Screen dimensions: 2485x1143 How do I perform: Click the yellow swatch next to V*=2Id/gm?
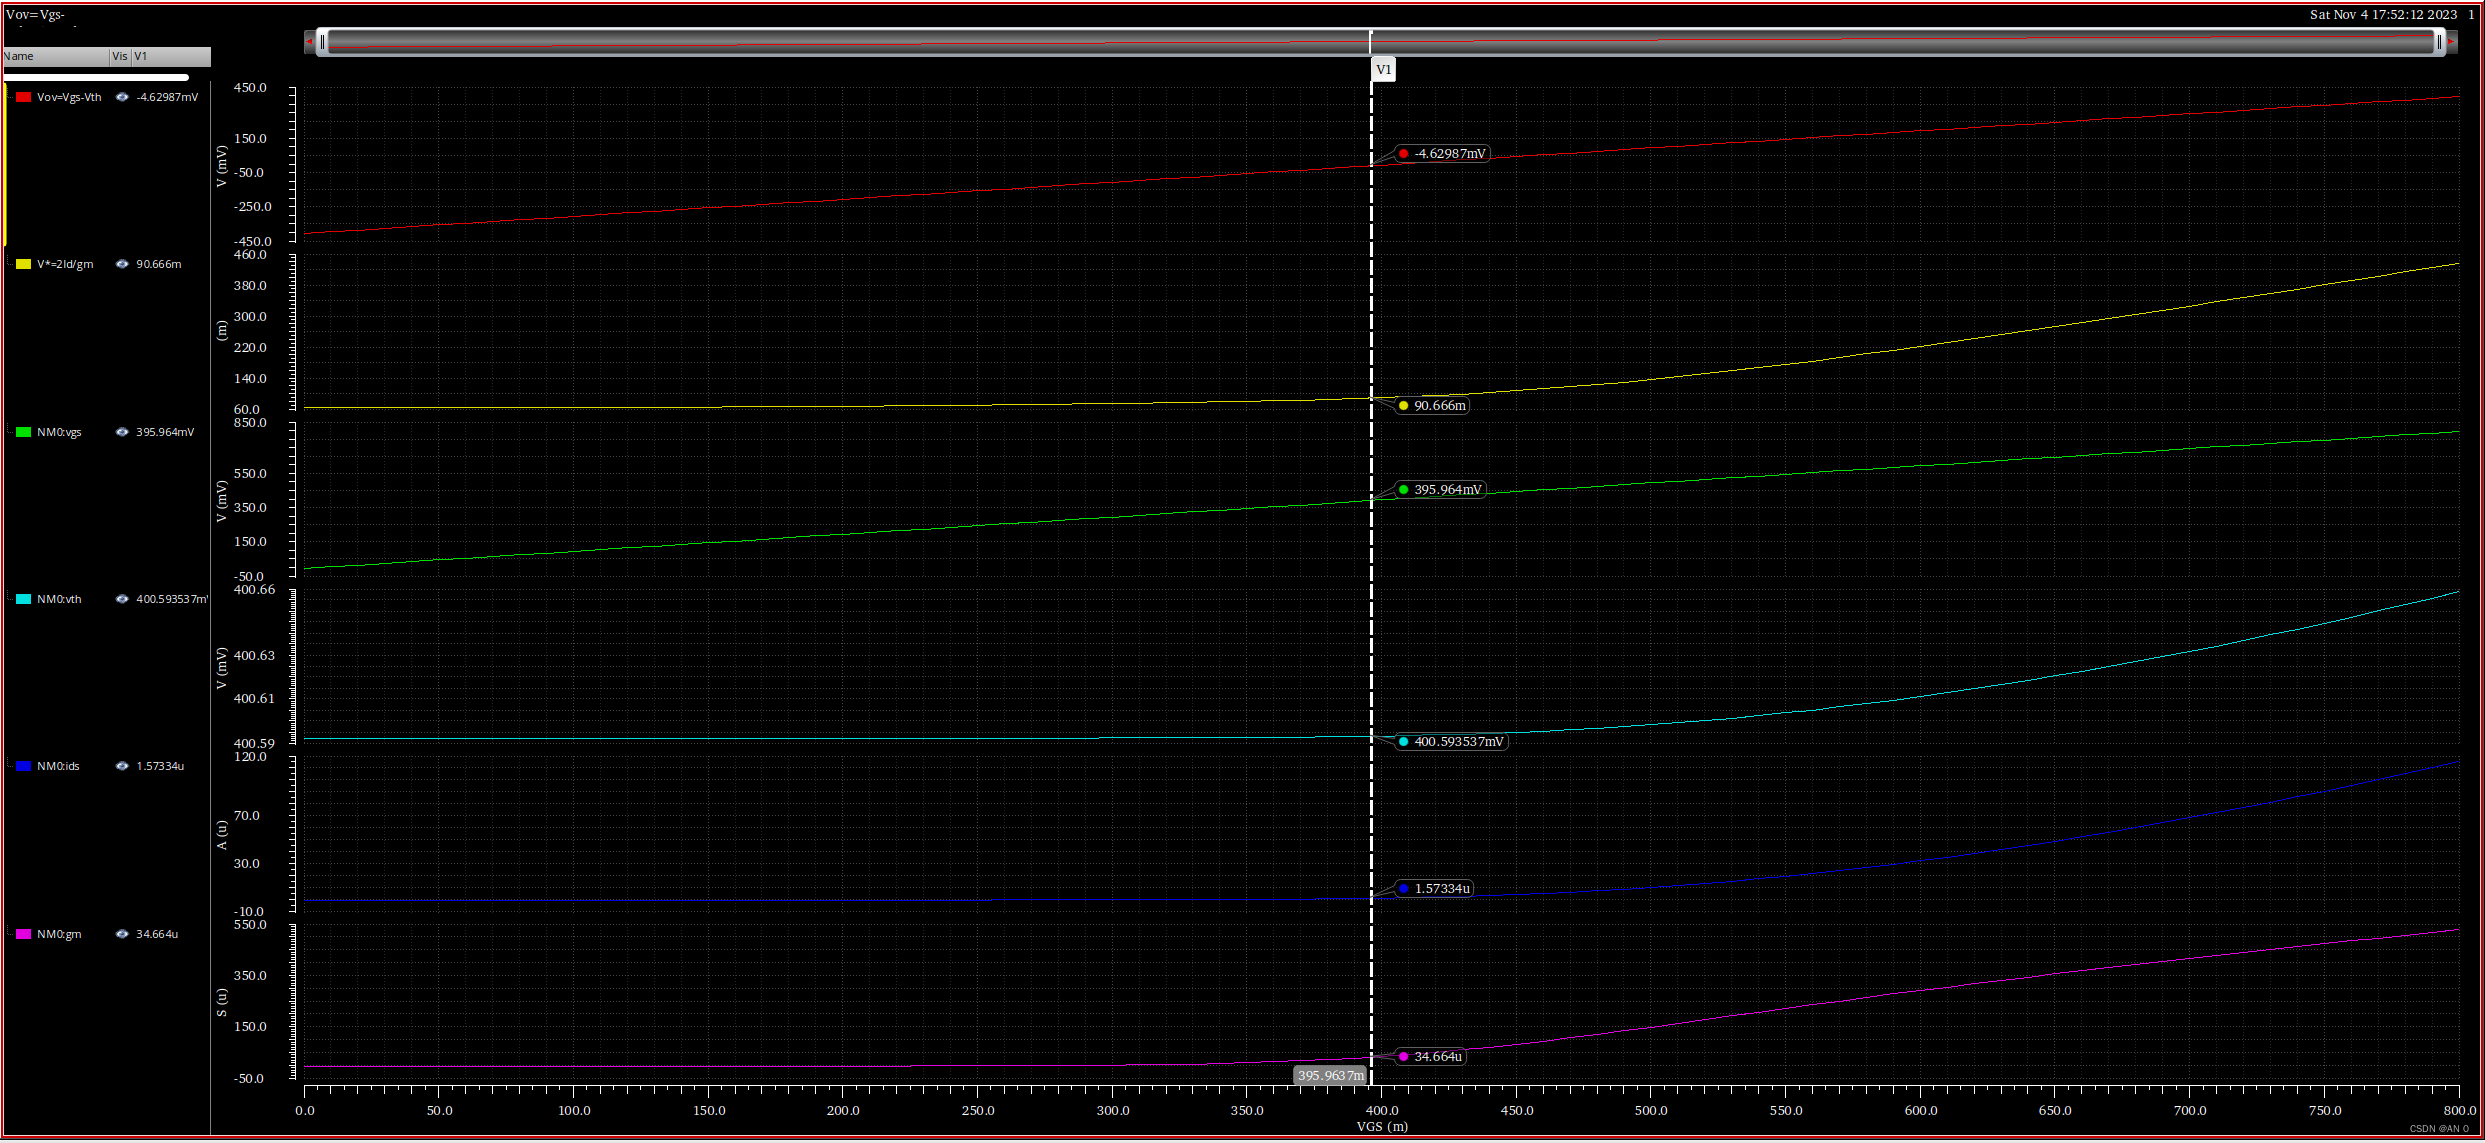click(x=24, y=264)
